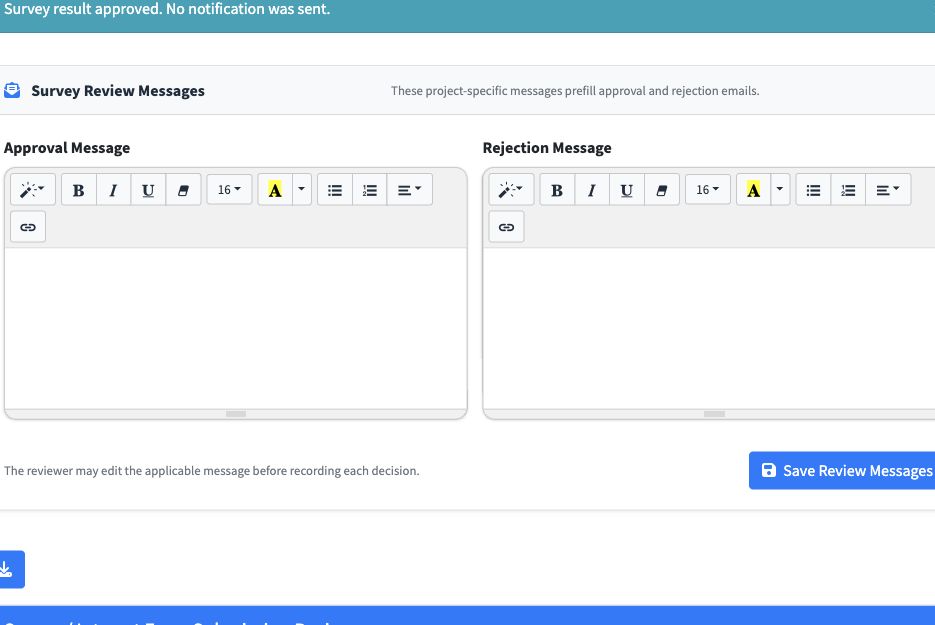Viewport: 935px width, 625px height.
Task: Click Save Review Messages button
Action: [x=842, y=471]
